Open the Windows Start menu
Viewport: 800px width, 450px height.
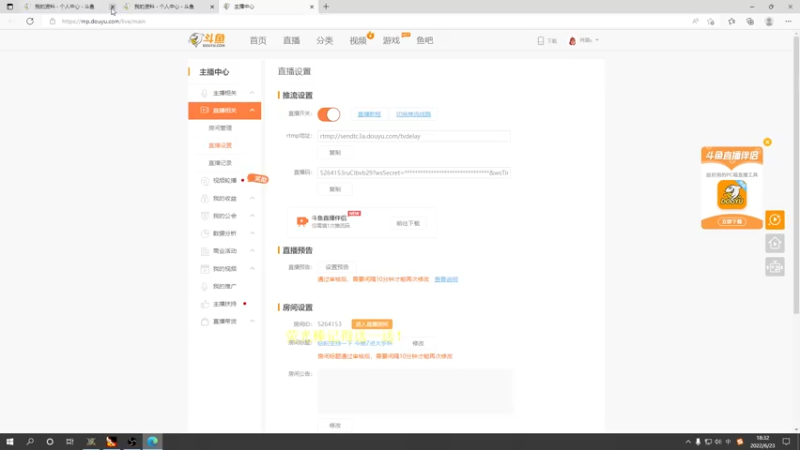tap(10, 442)
